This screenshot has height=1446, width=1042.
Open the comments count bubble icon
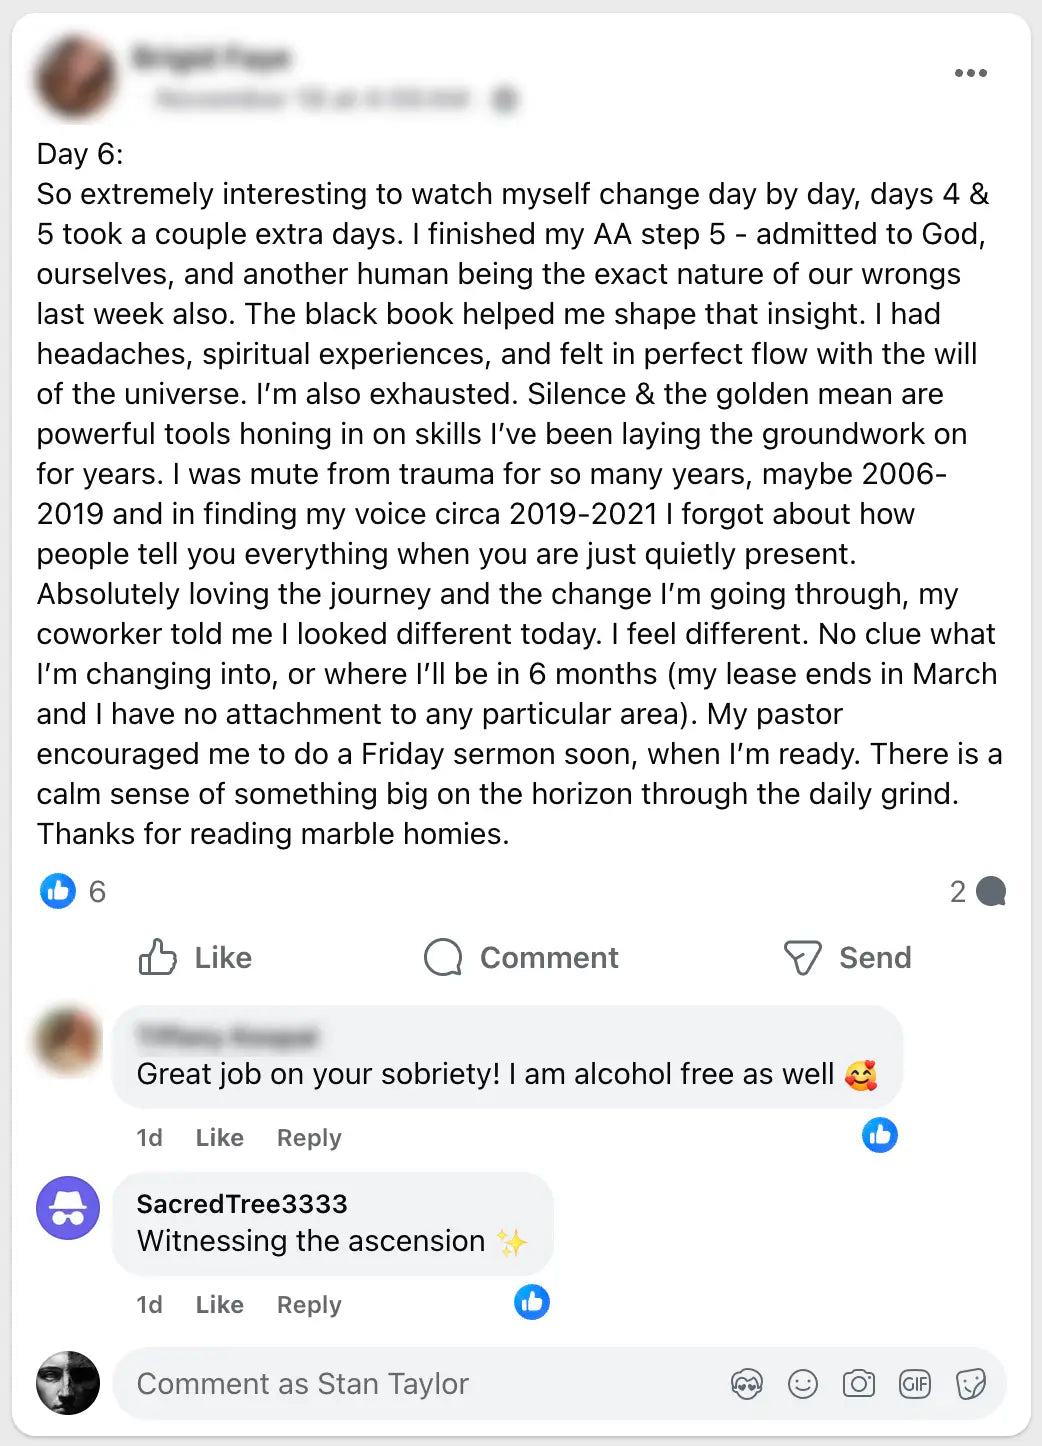click(990, 891)
